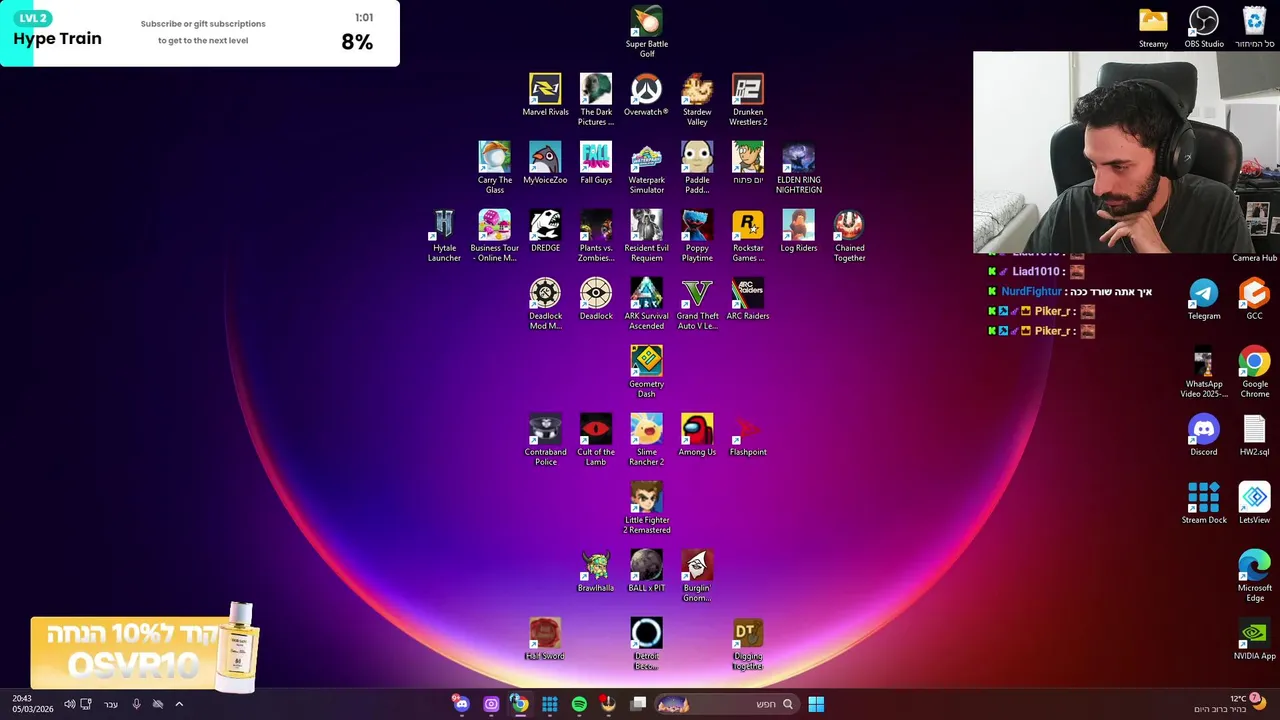Viewport: 1280px width, 720px height.
Task: Open the HW2.sql file
Action: pyautogui.click(x=1254, y=435)
